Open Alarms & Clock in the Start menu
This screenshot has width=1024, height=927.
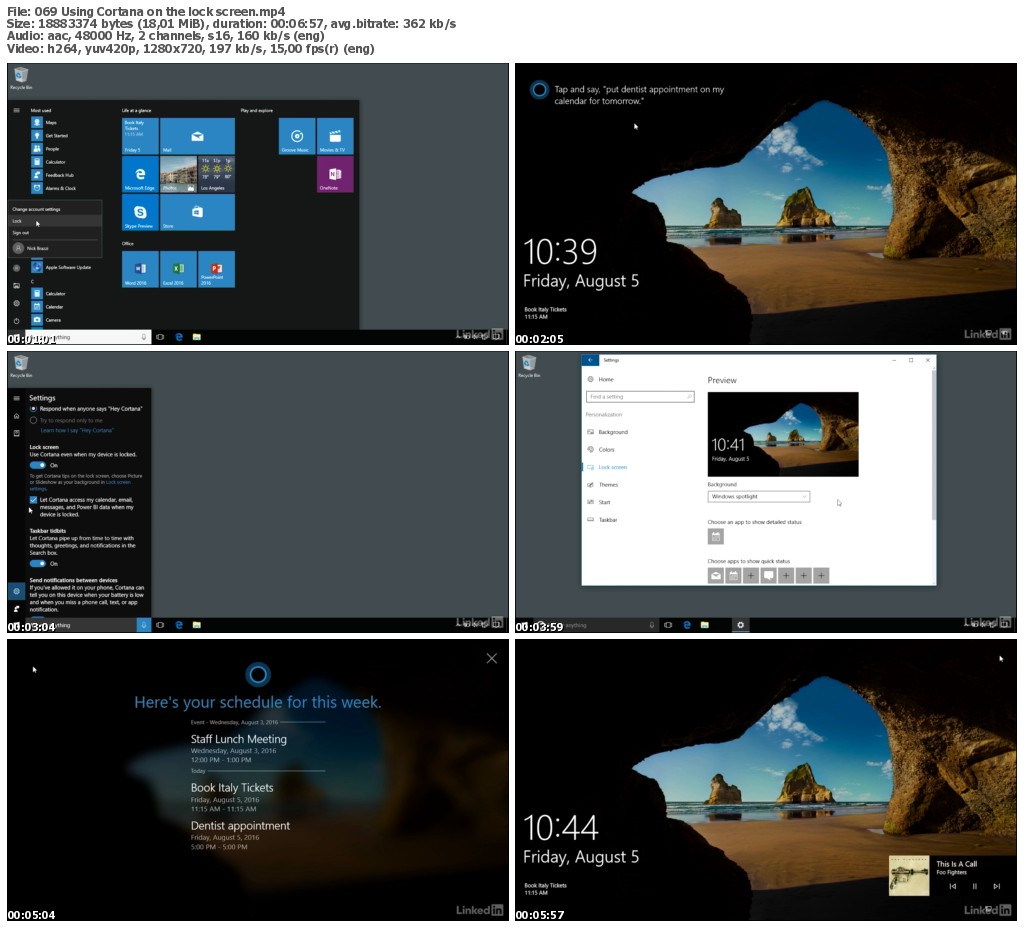tap(54, 188)
